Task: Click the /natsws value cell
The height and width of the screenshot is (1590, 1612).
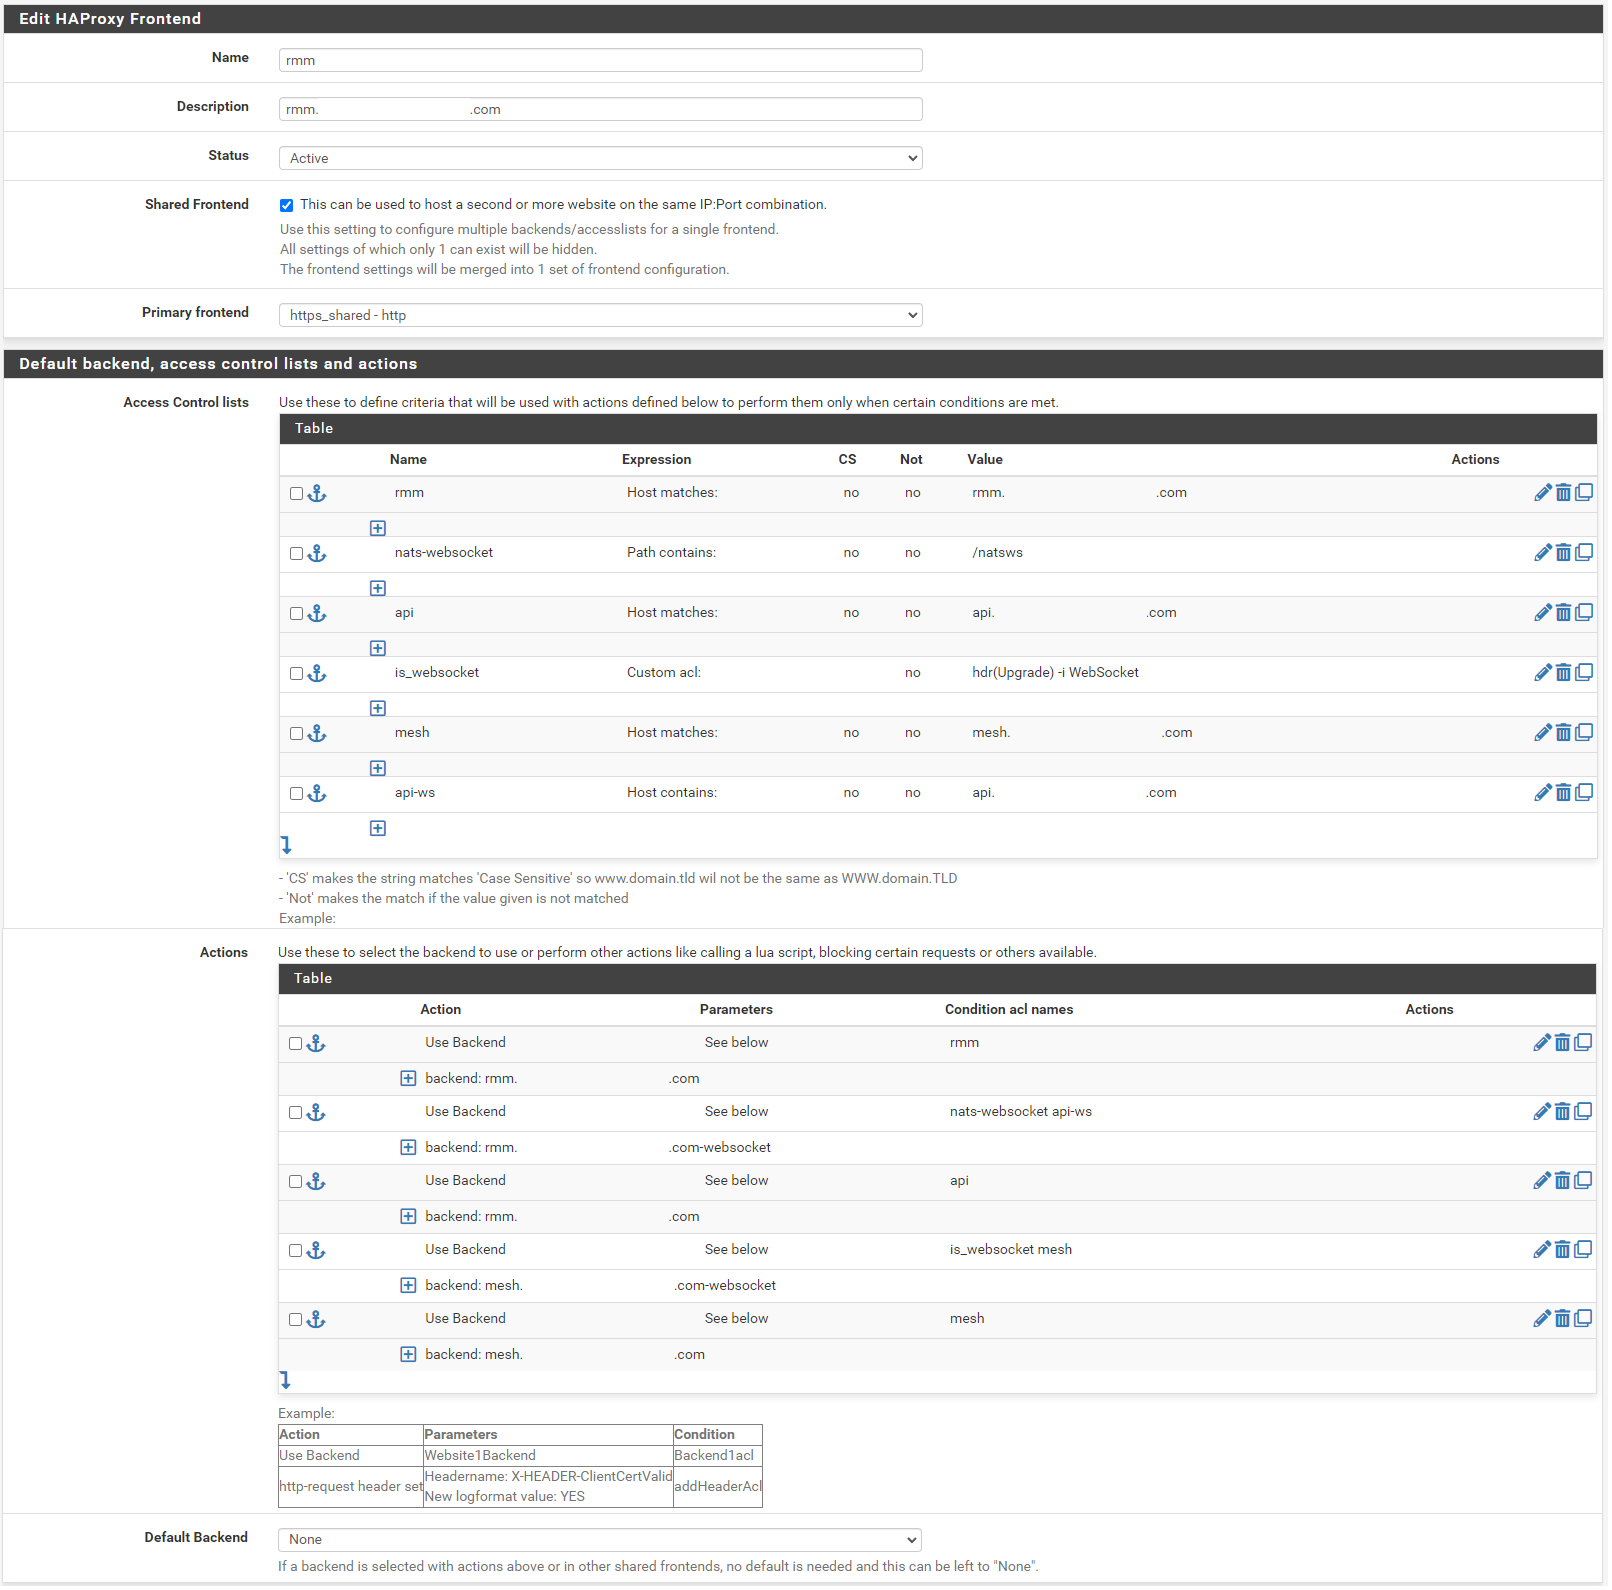Action: point(997,553)
